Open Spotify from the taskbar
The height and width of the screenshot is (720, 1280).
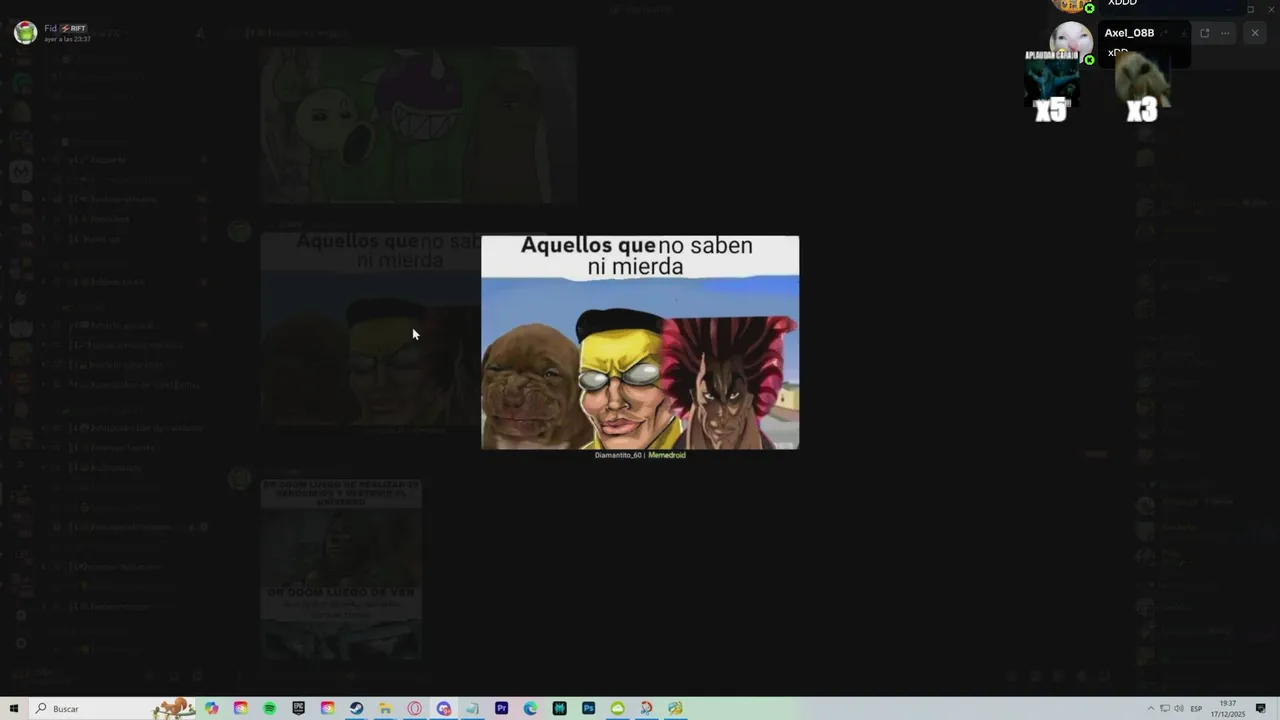point(270,708)
